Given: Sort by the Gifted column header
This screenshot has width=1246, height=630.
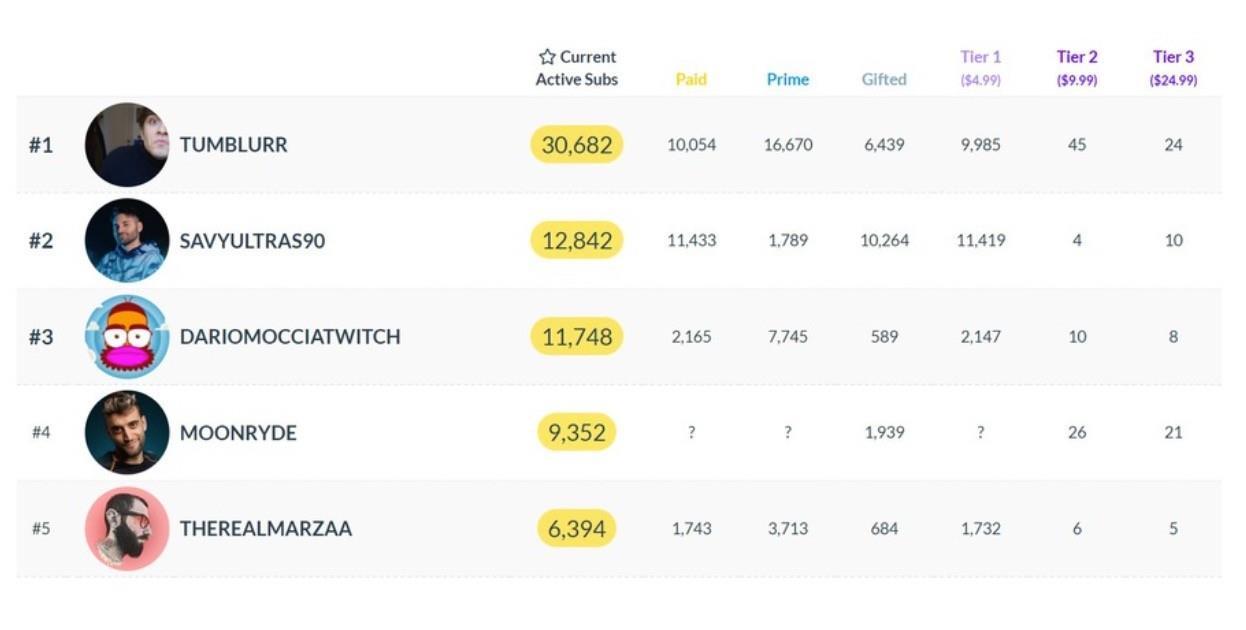Looking at the screenshot, I should click(884, 80).
